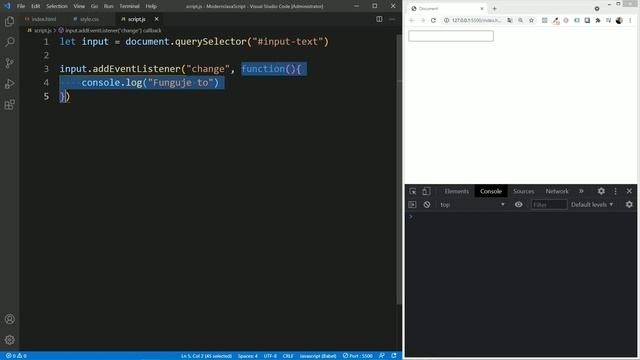Select language mode JavaScript (Babel)

click(318, 356)
